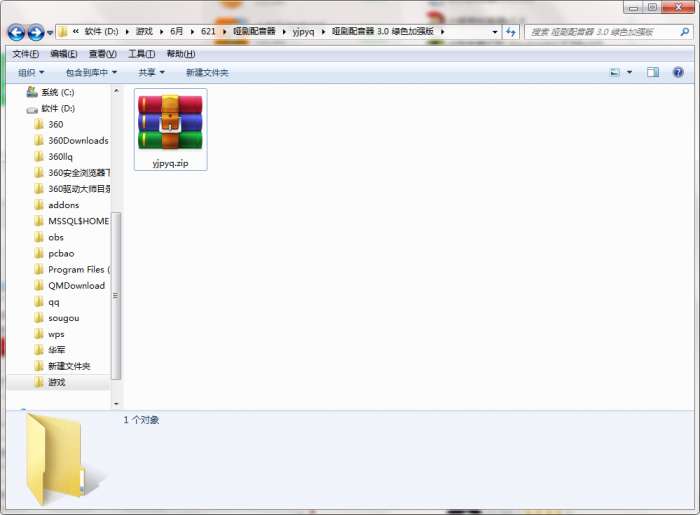Select the 360llq folder
700x515 pixels.
pyautogui.click(x=60, y=157)
